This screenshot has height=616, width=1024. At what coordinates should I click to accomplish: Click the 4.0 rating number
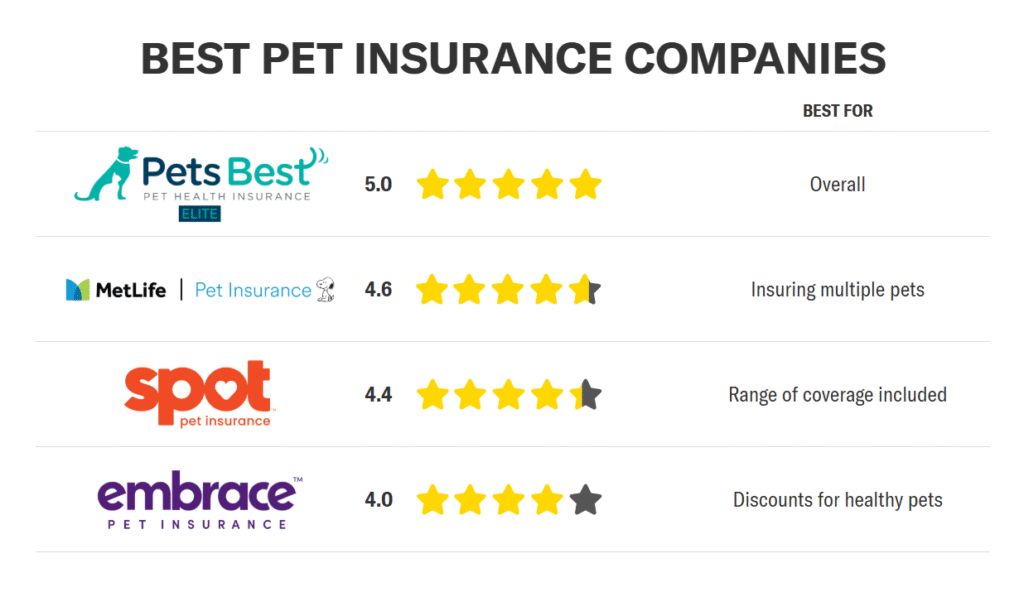coord(378,500)
